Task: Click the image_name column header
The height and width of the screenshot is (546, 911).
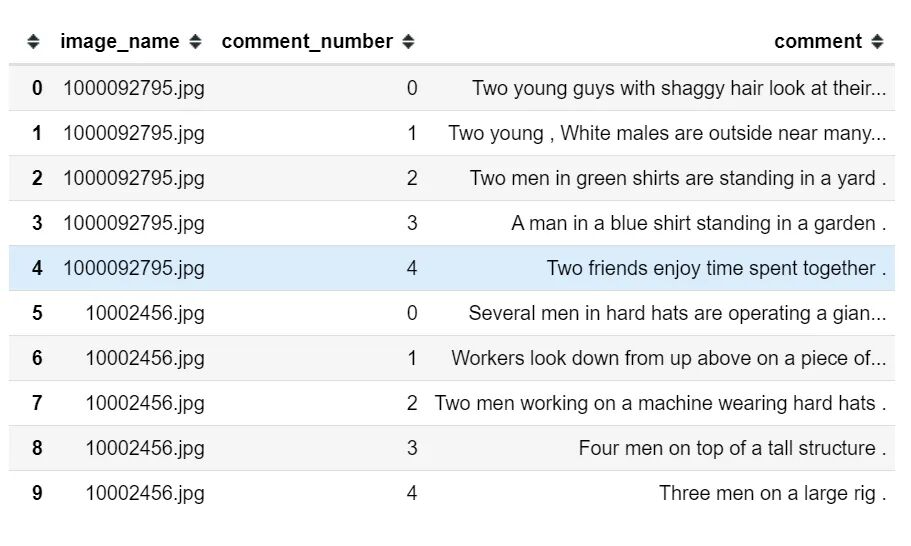Action: [x=119, y=42]
